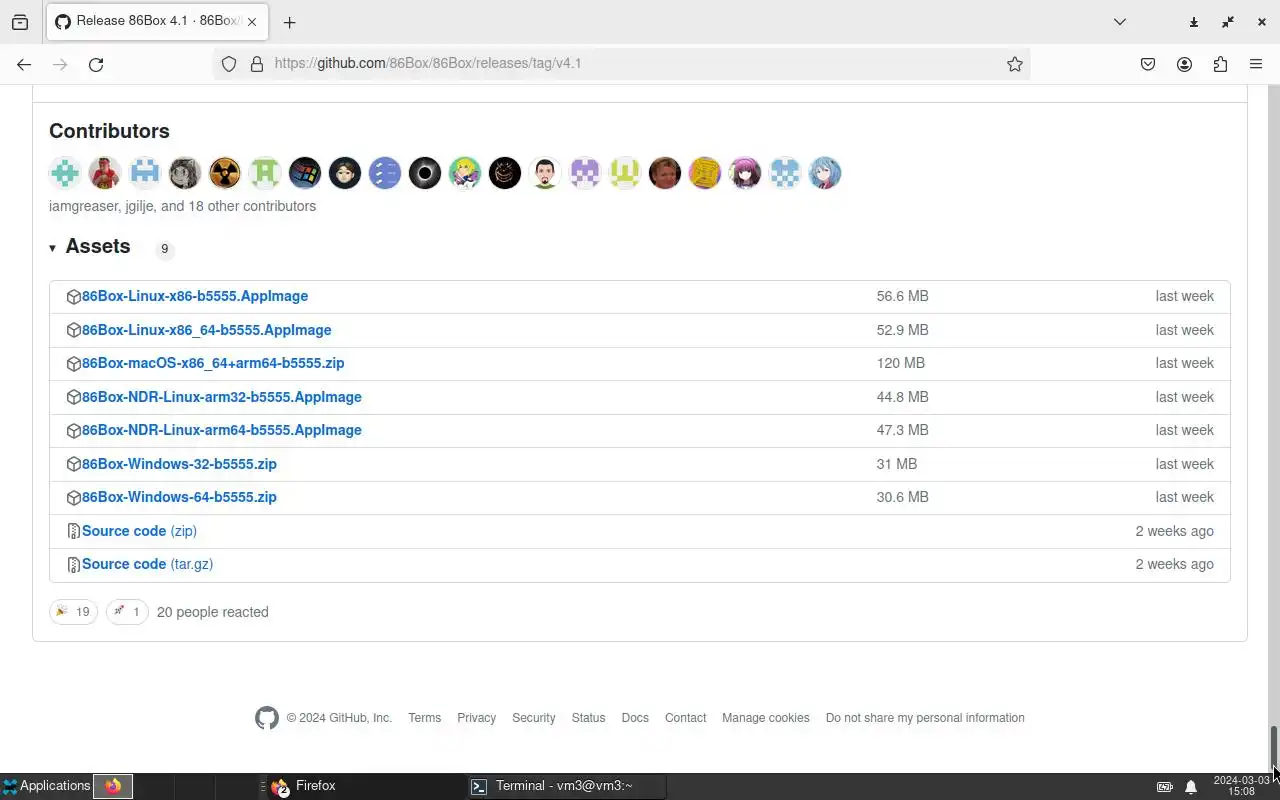The height and width of the screenshot is (800, 1280).
Task: Download 86Box-NDR-Linux-arm64-b5555.AppImage
Action: [222, 430]
